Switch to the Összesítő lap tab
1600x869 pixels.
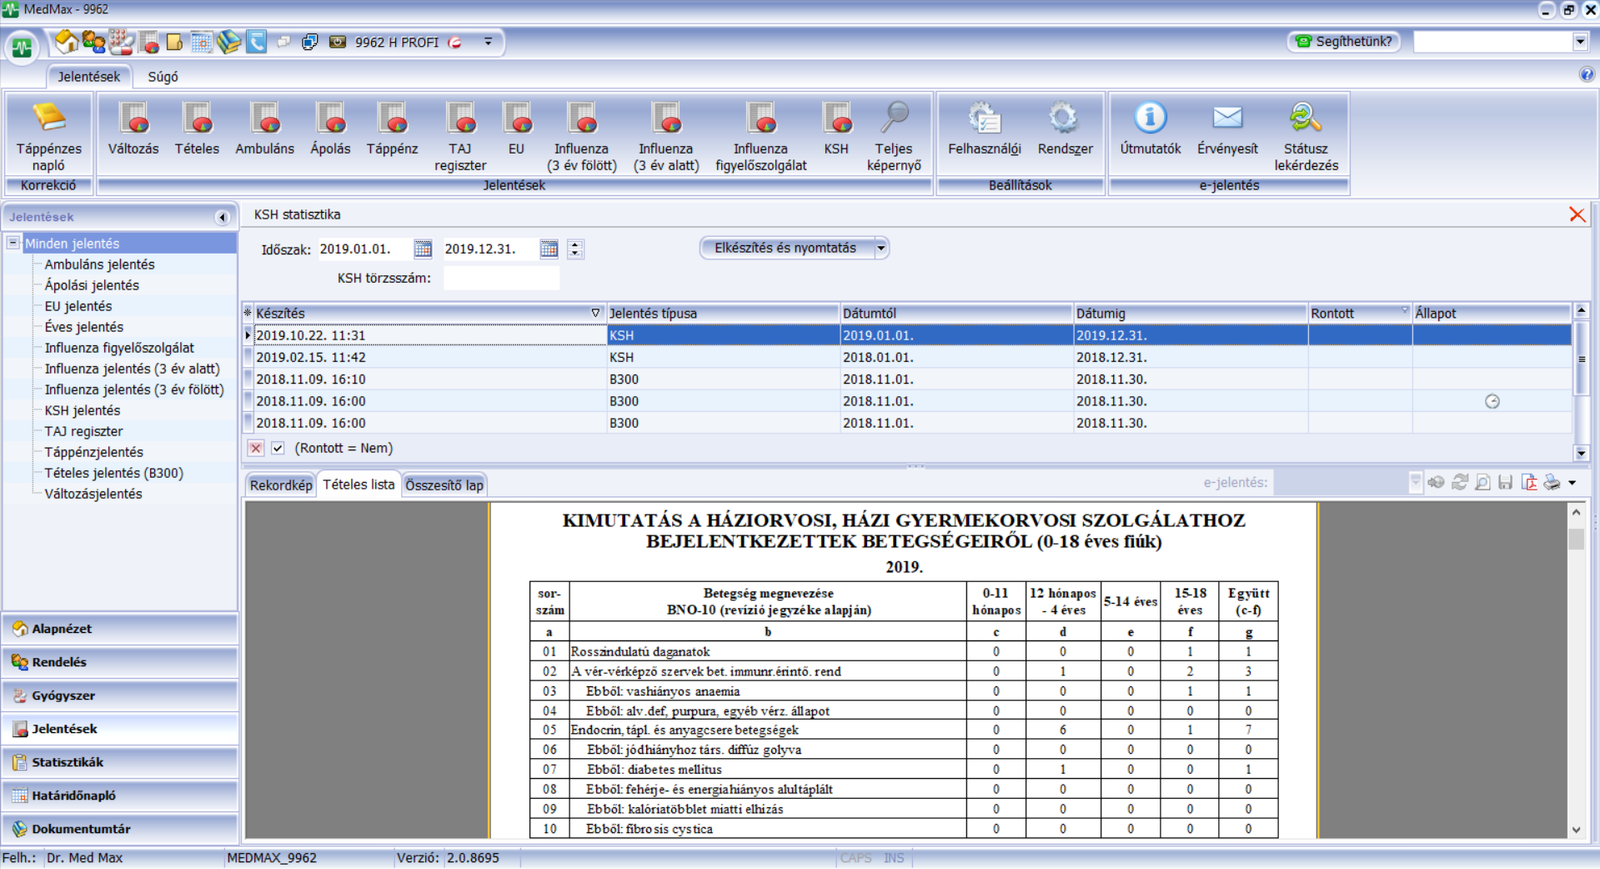coord(444,485)
